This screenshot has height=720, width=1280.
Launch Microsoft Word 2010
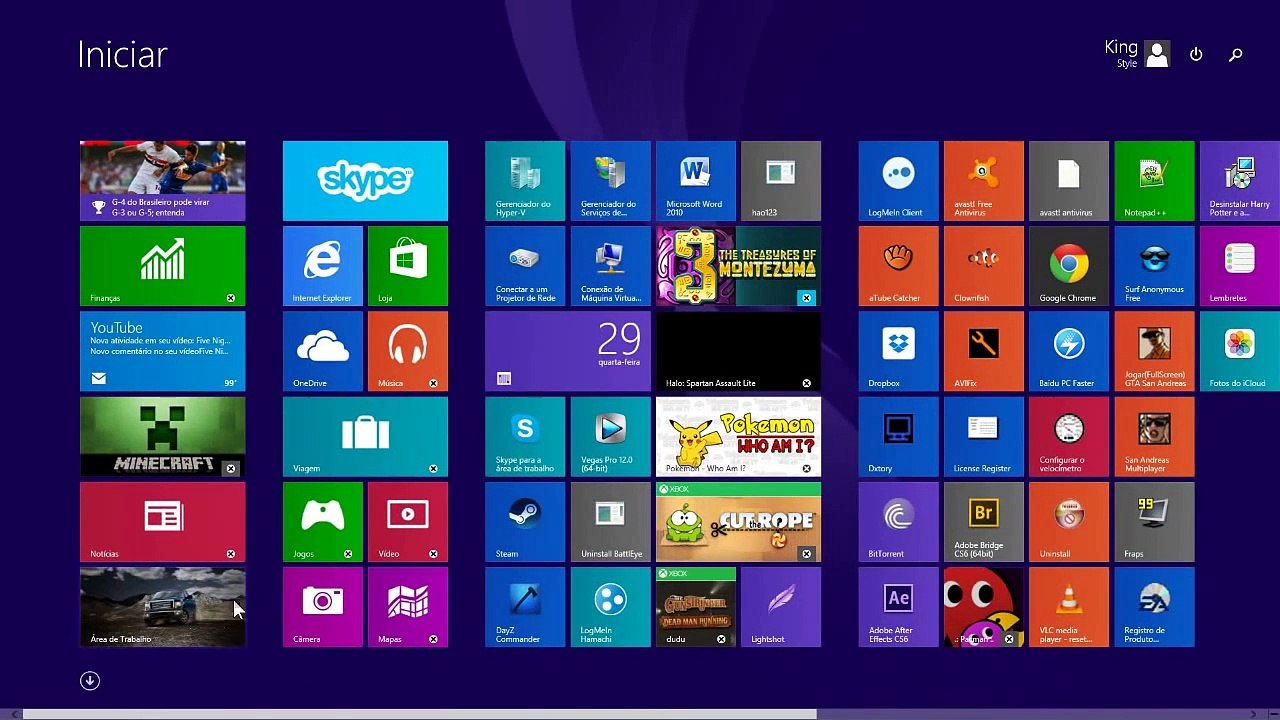pos(696,181)
